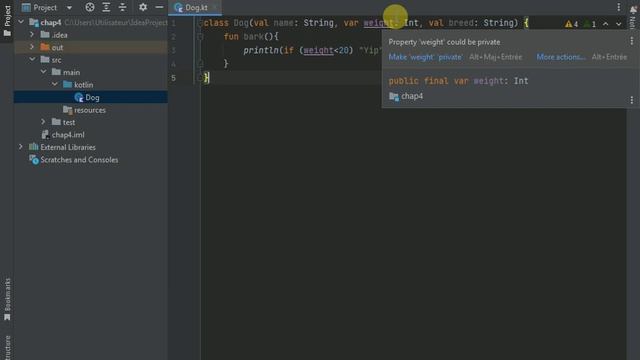The image size is (640, 360).
Task: Click the Expand All icon in Project toolbar
Action: click(x=106, y=7)
